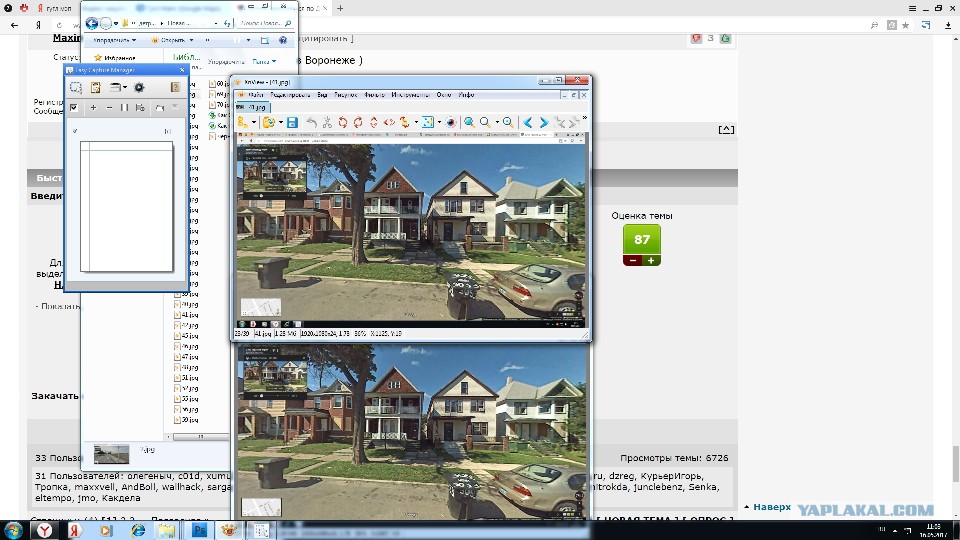Viewport: 960px width, 540px height.
Task: Flip image horizontally in XnView toolbar
Action: [389, 122]
